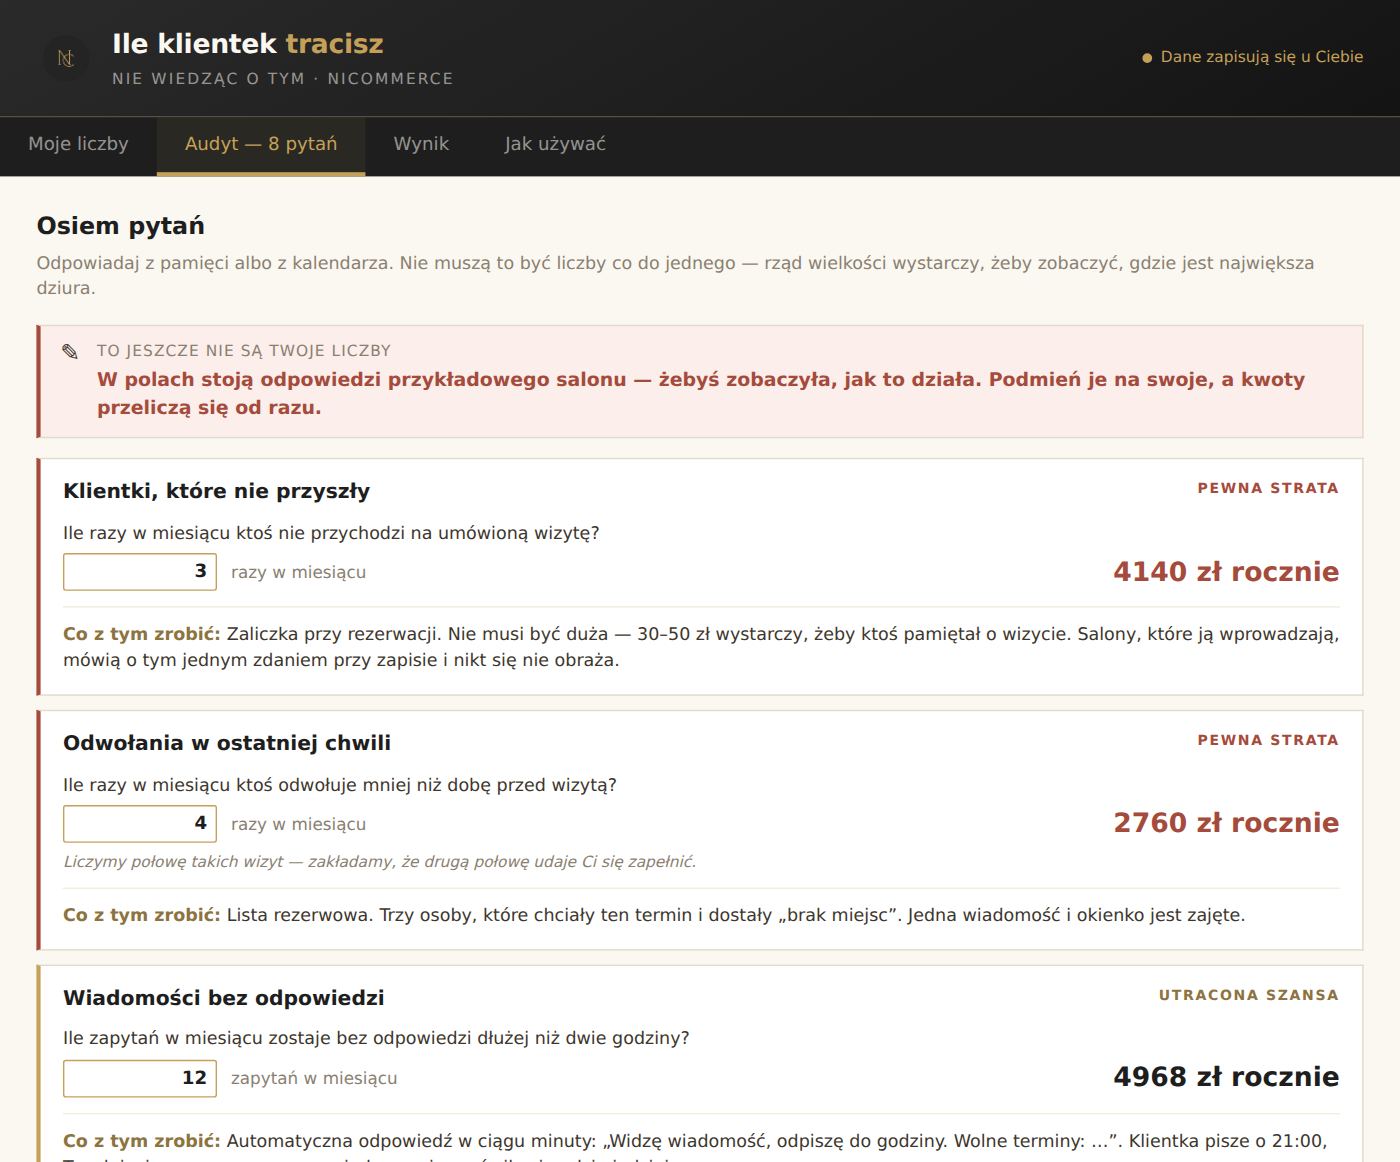Click the Ile klientek tracisz title
The image size is (1400, 1162).
click(x=248, y=44)
